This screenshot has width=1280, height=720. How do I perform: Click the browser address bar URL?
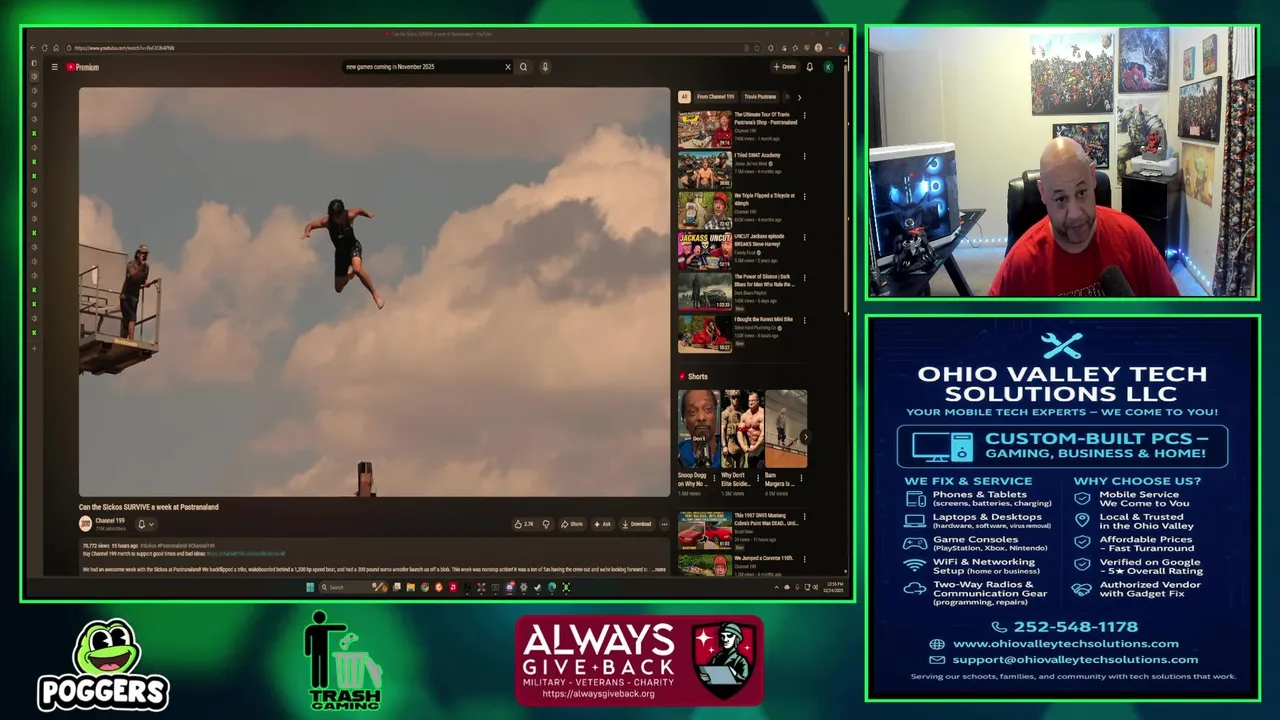click(x=124, y=48)
